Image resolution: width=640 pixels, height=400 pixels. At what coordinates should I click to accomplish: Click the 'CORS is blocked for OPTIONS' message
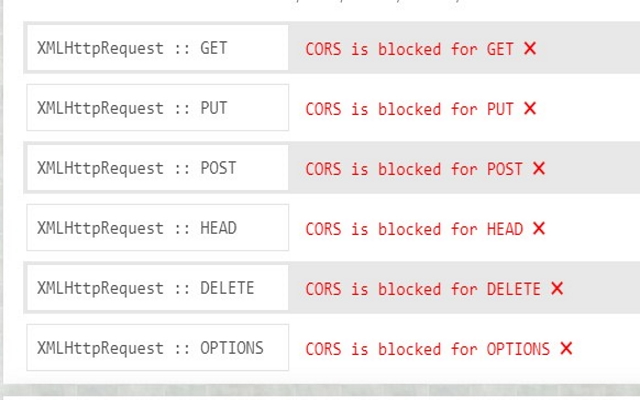427,348
